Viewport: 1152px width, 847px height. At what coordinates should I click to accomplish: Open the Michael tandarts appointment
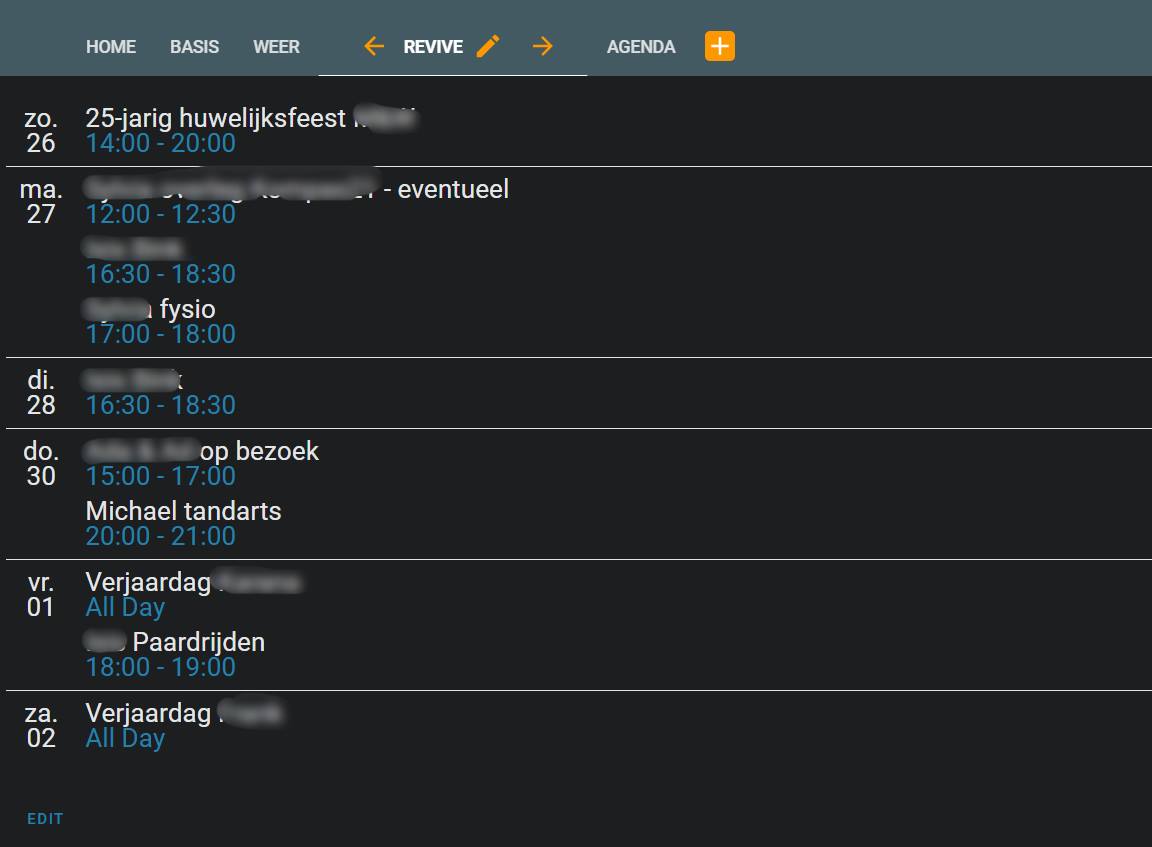[184, 511]
